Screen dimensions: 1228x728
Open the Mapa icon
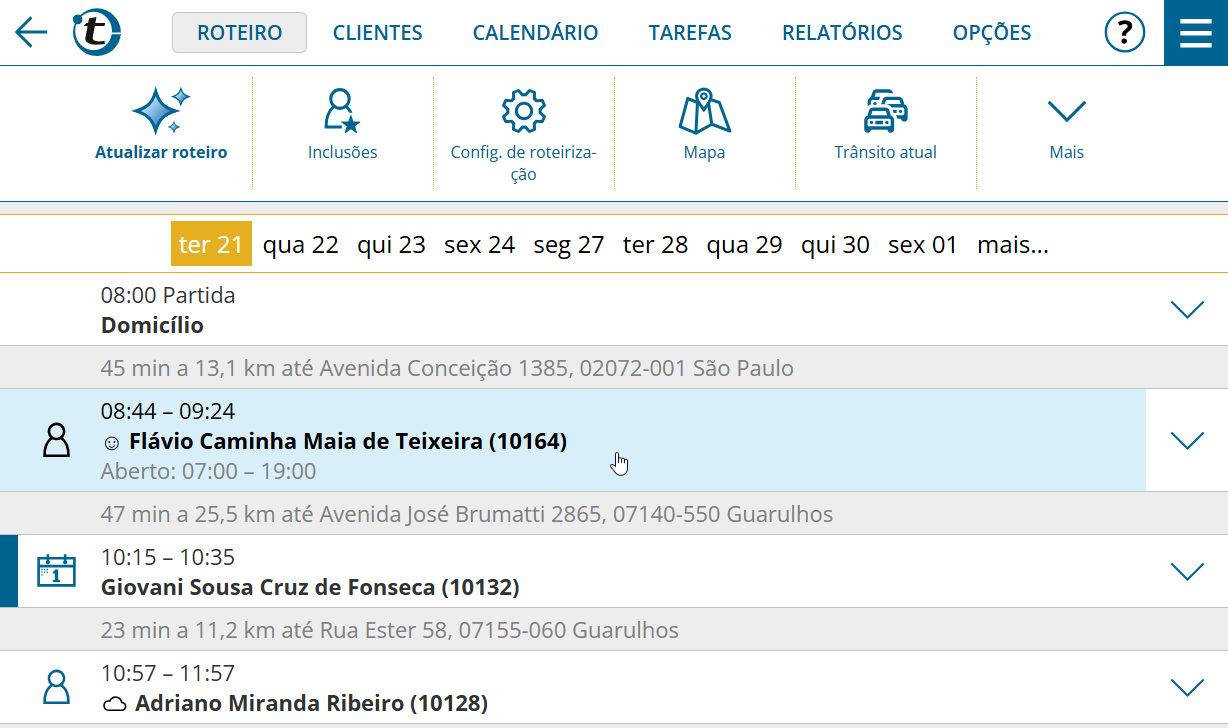(x=704, y=112)
